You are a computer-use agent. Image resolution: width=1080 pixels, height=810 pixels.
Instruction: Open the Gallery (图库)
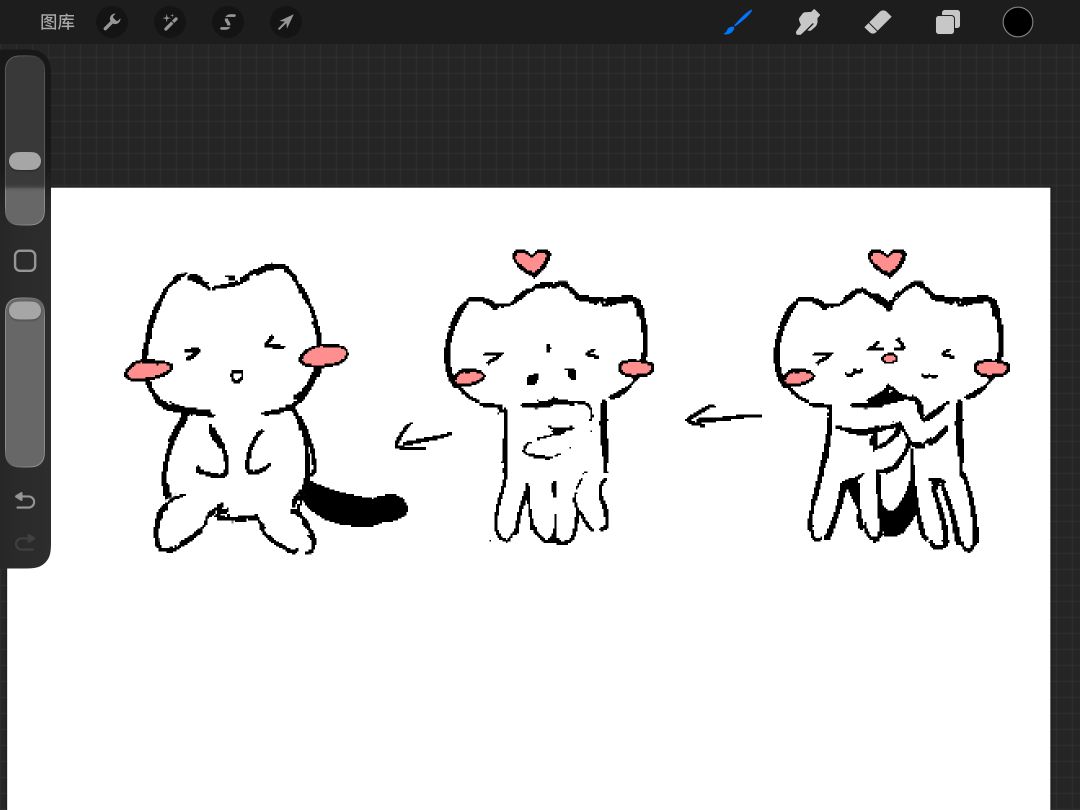pyautogui.click(x=57, y=23)
